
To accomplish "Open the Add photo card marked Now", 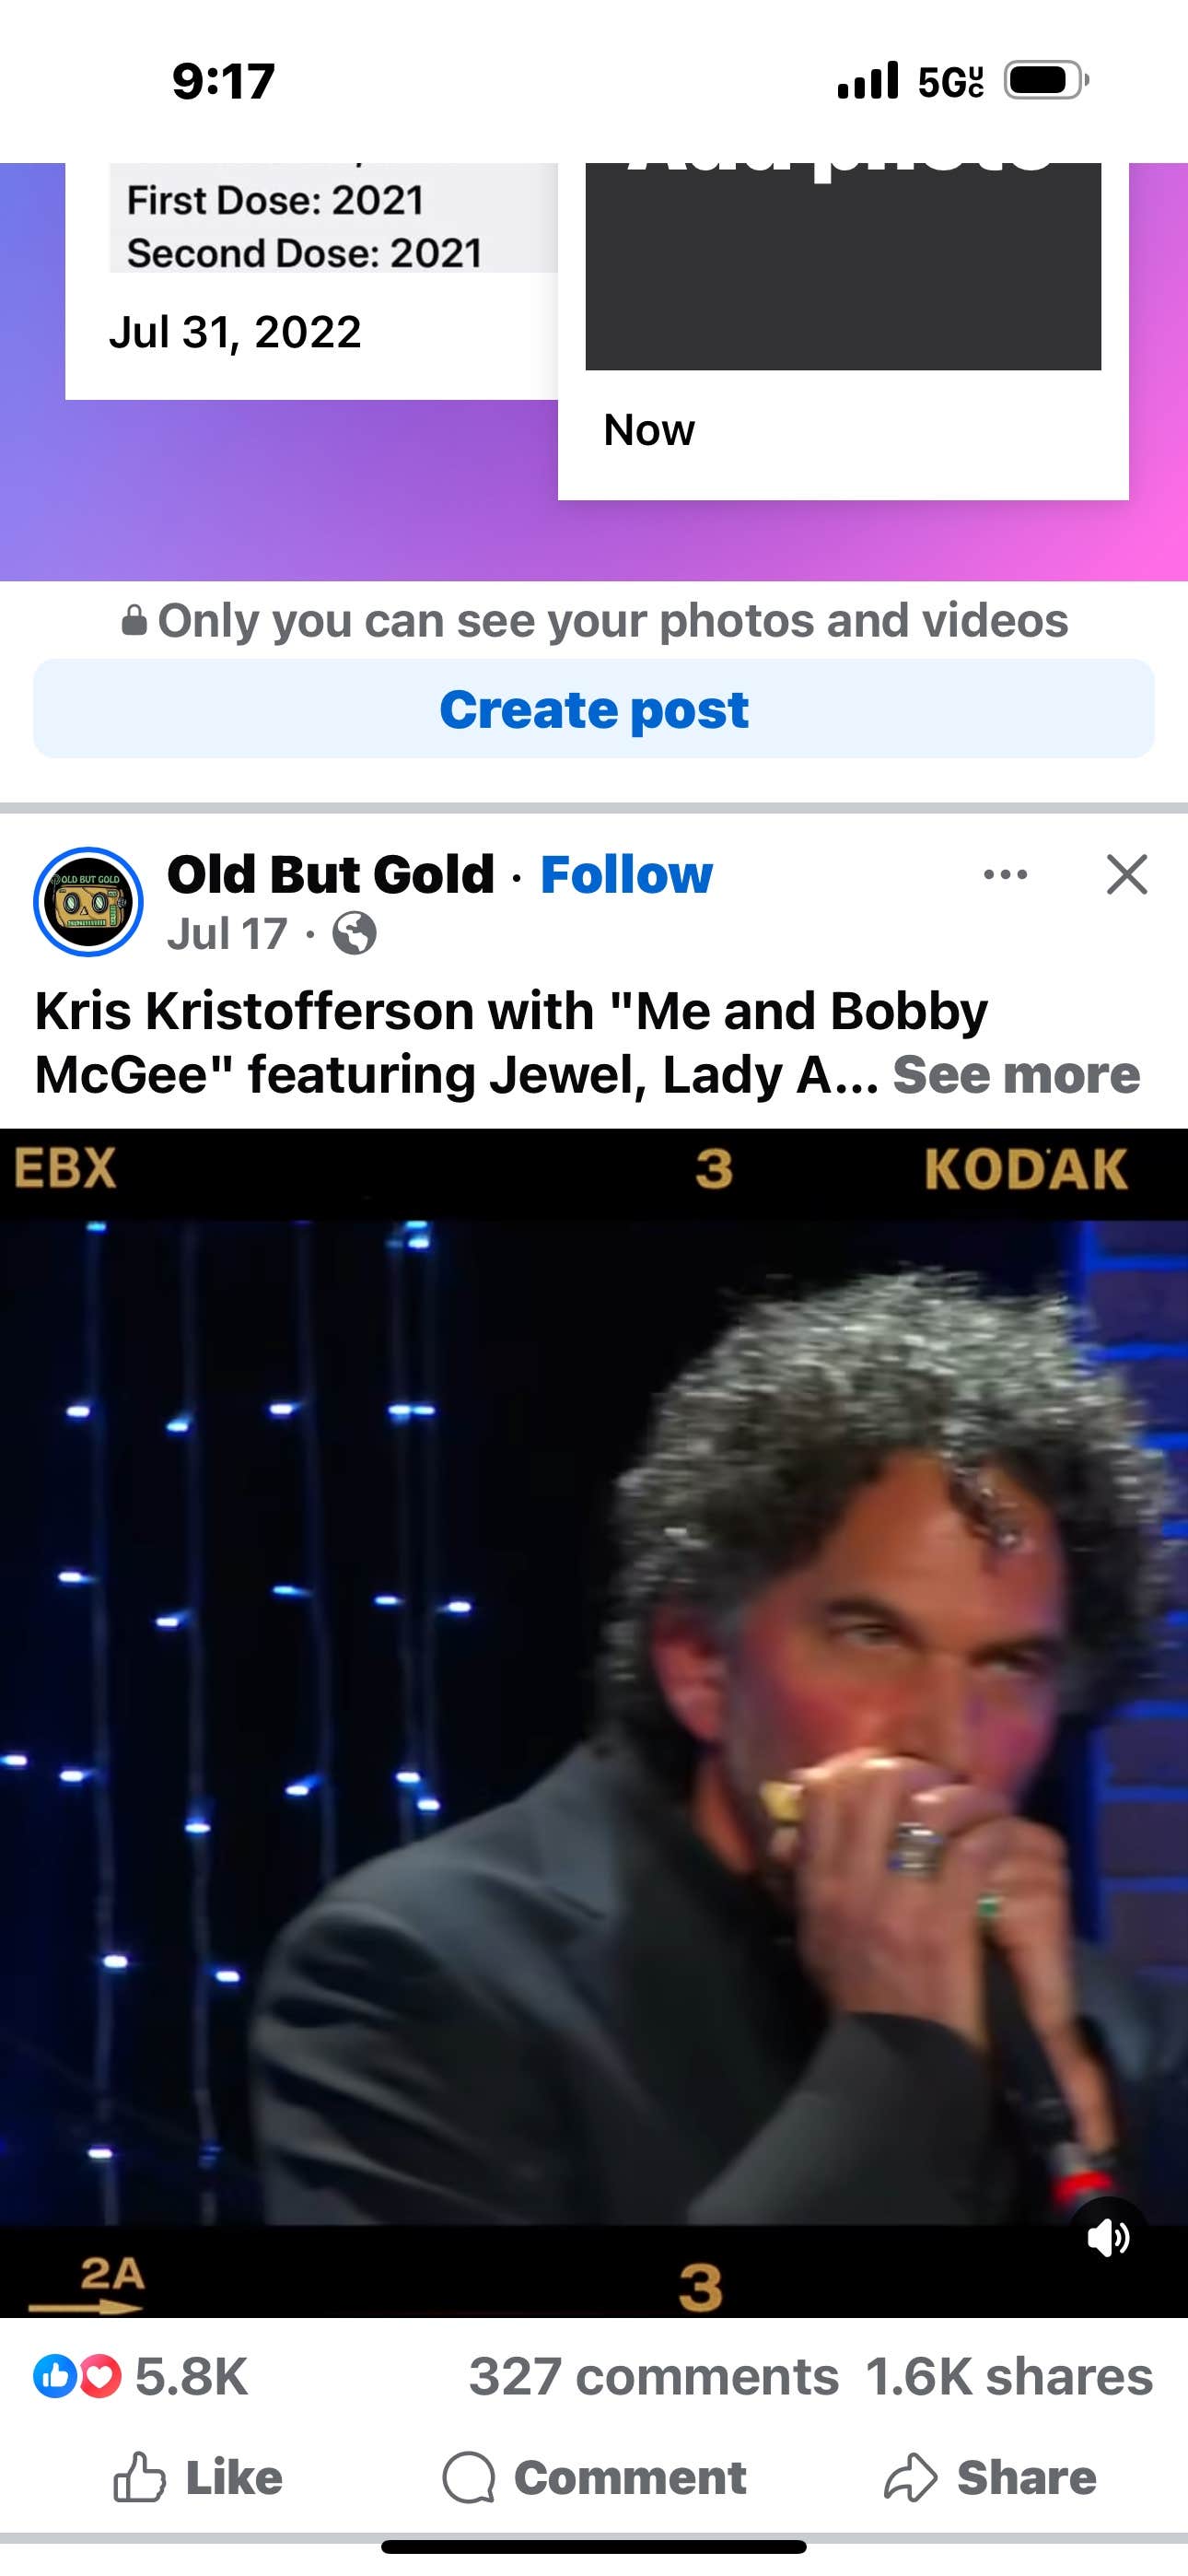I will pyautogui.click(x=843, y=331).
